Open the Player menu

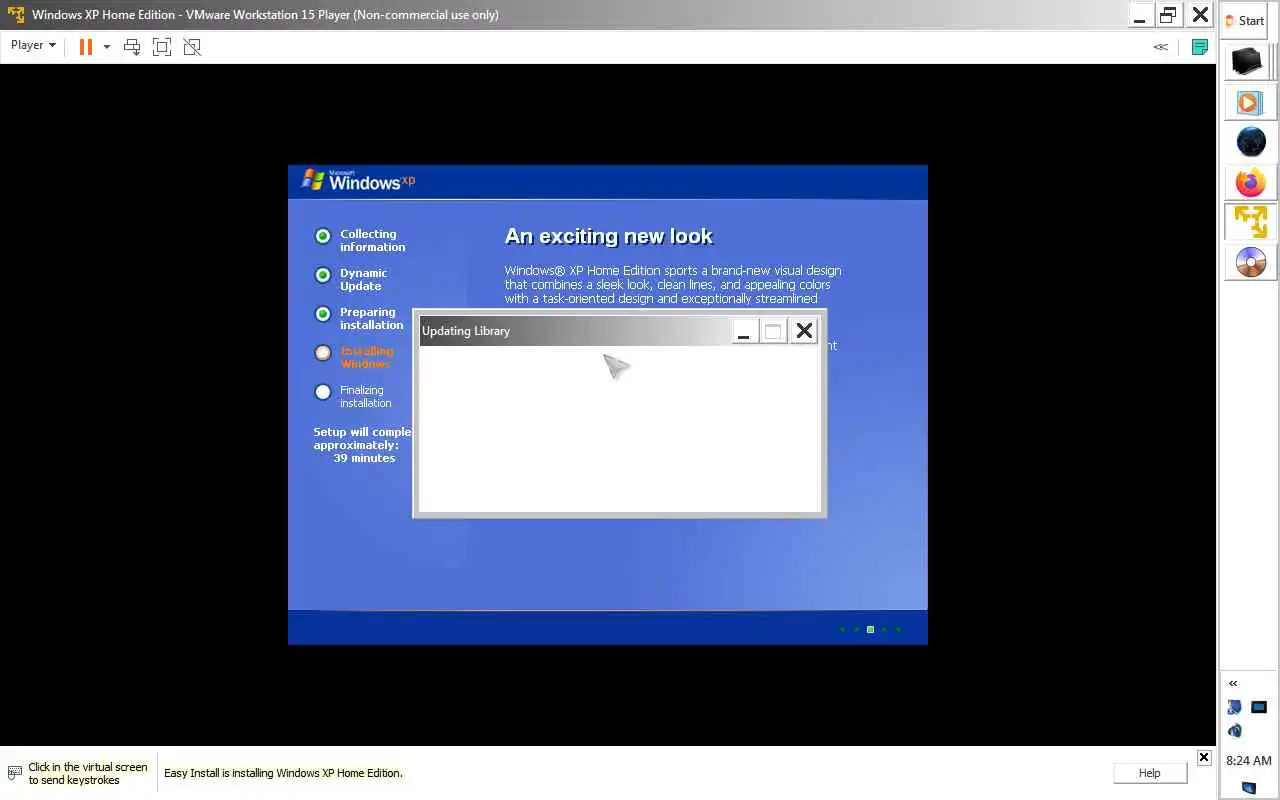[x=33, y=45]
